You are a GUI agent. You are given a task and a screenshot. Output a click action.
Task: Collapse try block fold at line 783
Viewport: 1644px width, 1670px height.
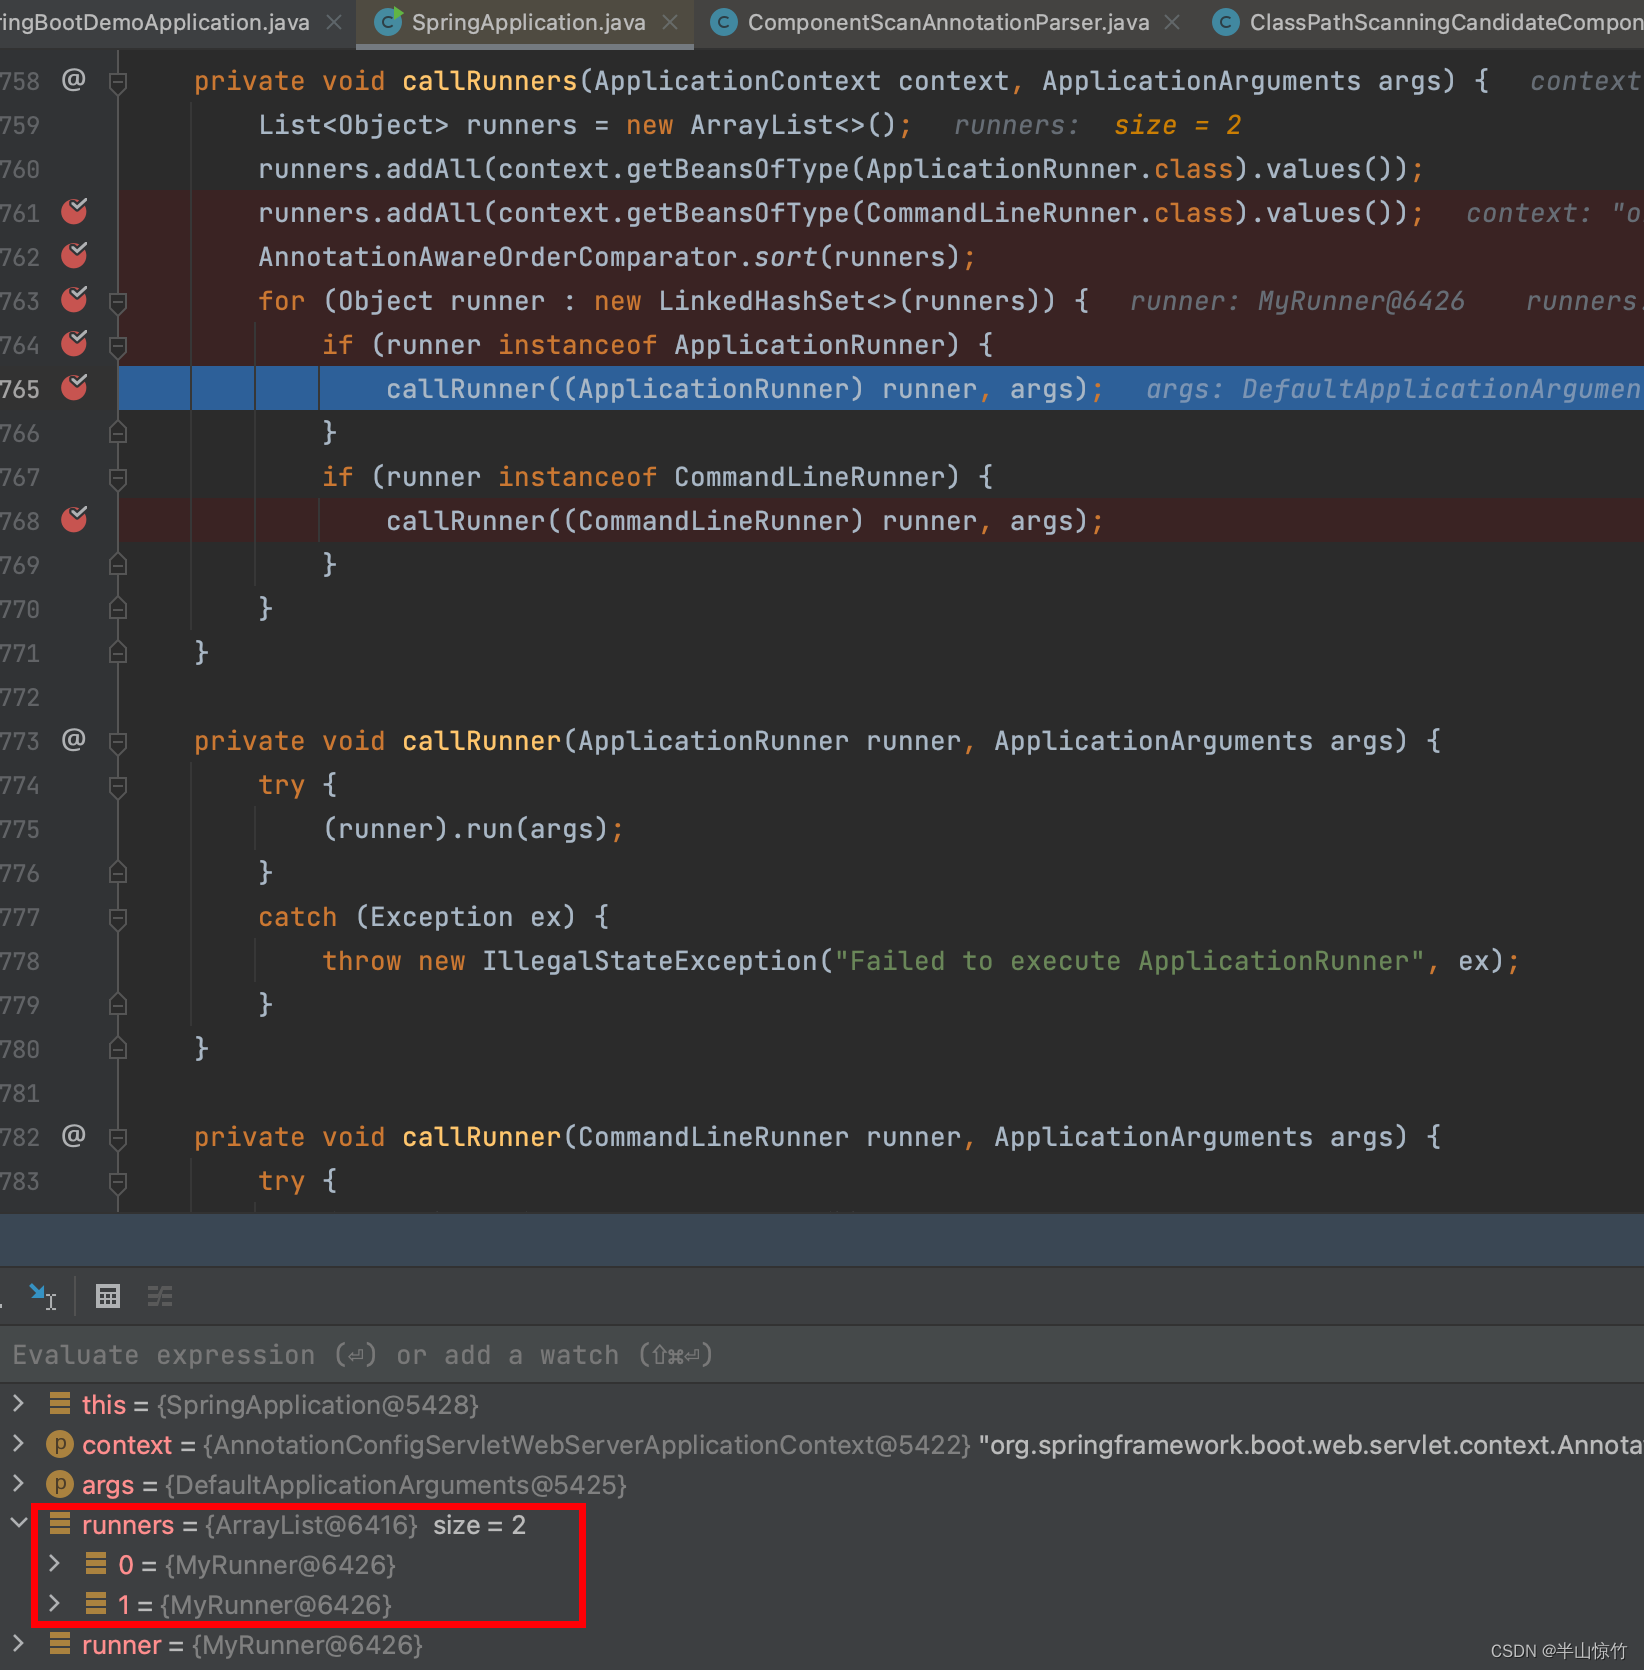click(x=118, y=1182)
